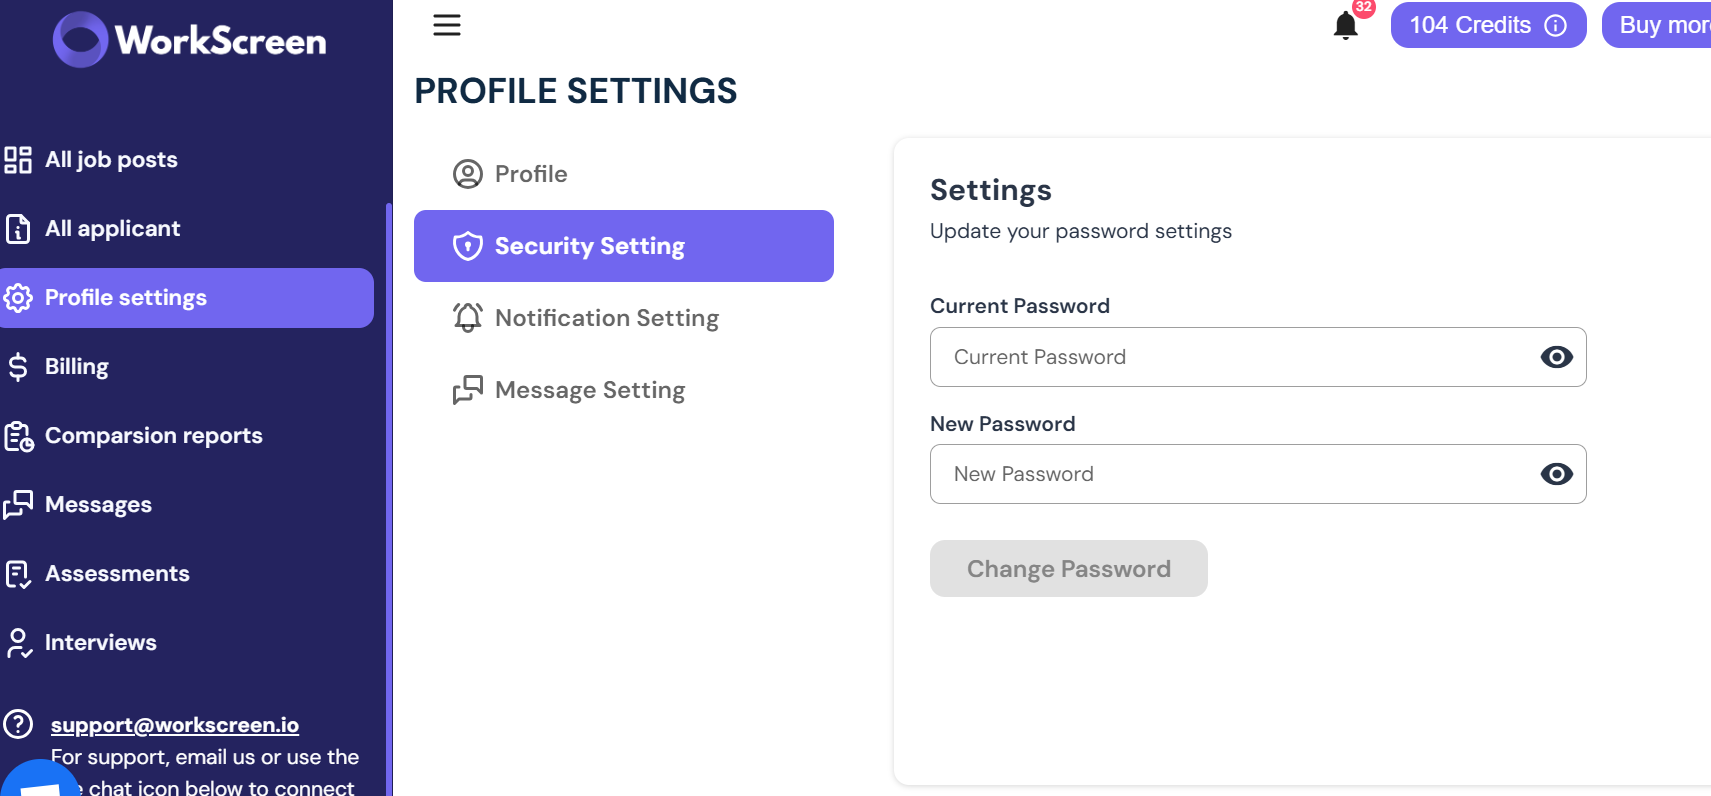
Task: Open the support@workscreen.io email link
Action: click(x=175, y=725)
